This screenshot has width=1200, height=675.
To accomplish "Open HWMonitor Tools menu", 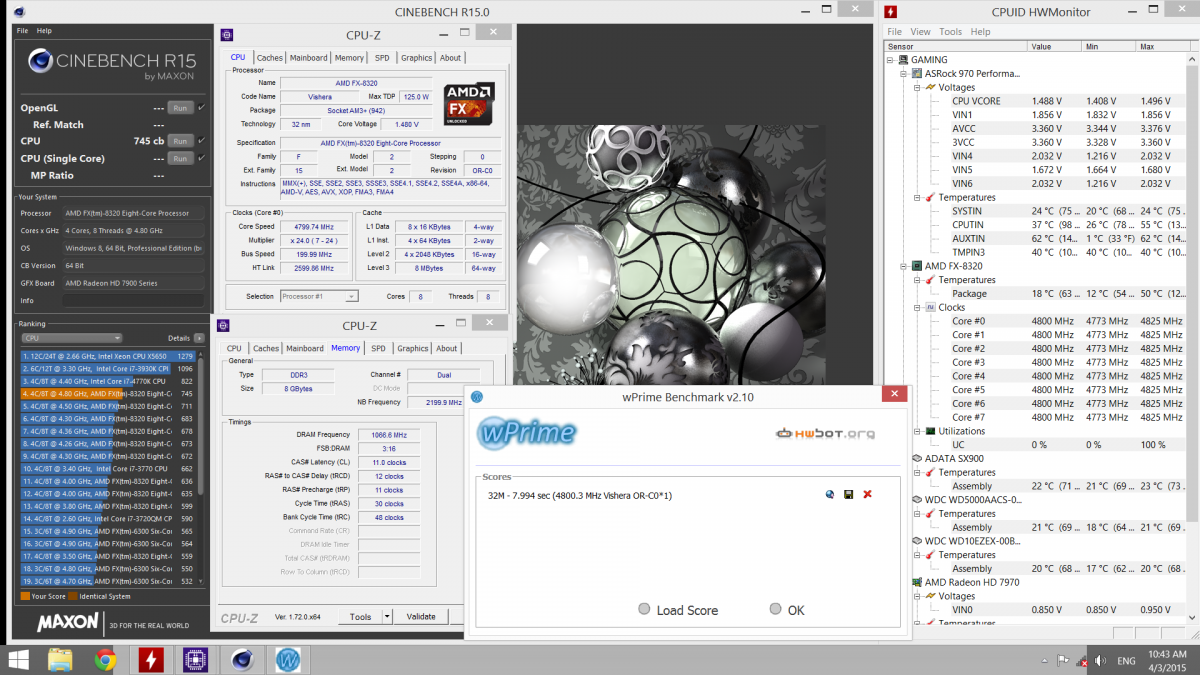I will tap(950, 32).
